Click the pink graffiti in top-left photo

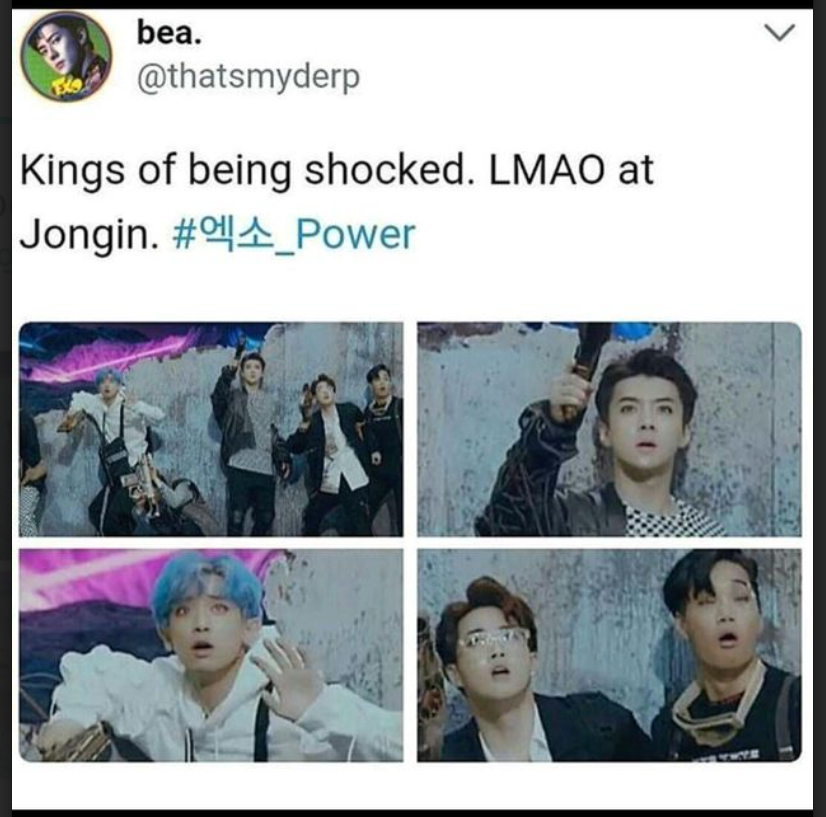tap(105, 356)
